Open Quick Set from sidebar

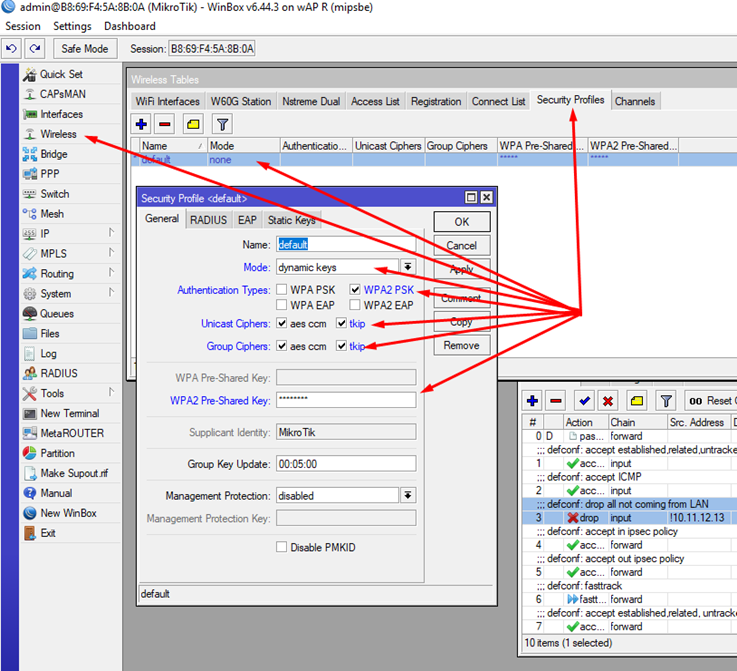click(x=61, y=74)
